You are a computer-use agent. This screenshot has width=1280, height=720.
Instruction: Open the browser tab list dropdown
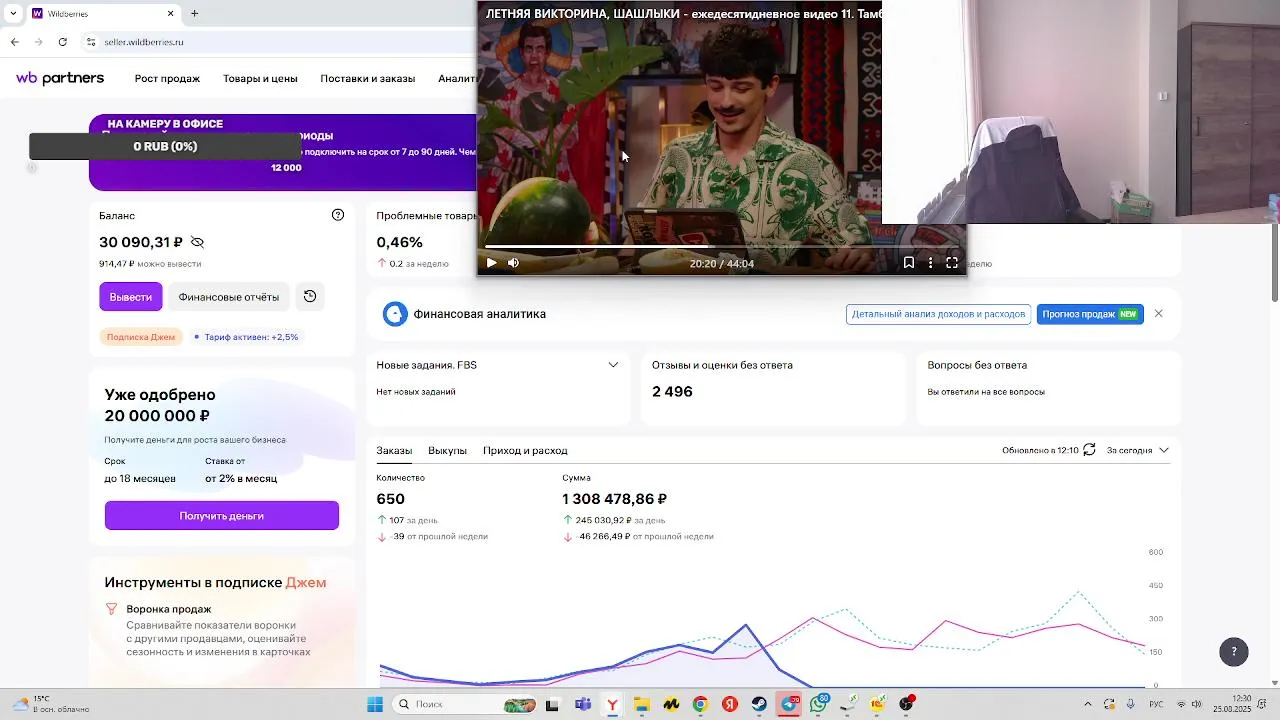click(12, 13)
